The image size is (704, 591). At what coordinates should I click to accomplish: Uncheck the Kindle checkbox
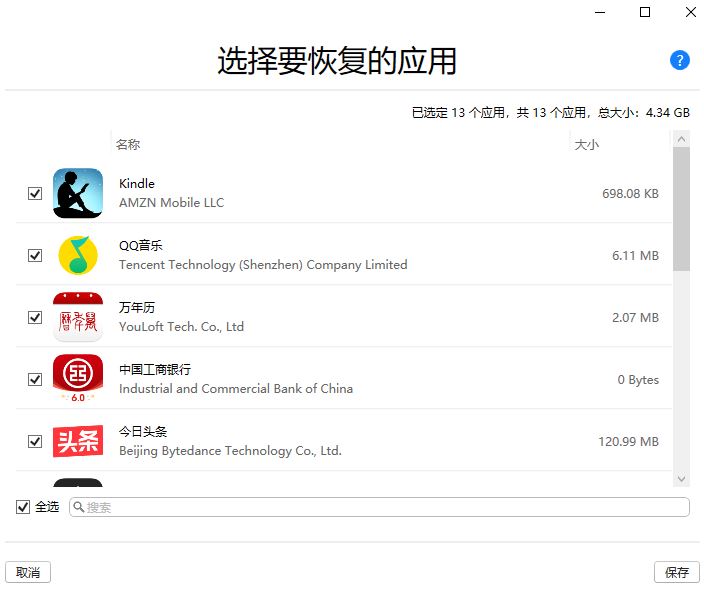[x=35, y=194]
